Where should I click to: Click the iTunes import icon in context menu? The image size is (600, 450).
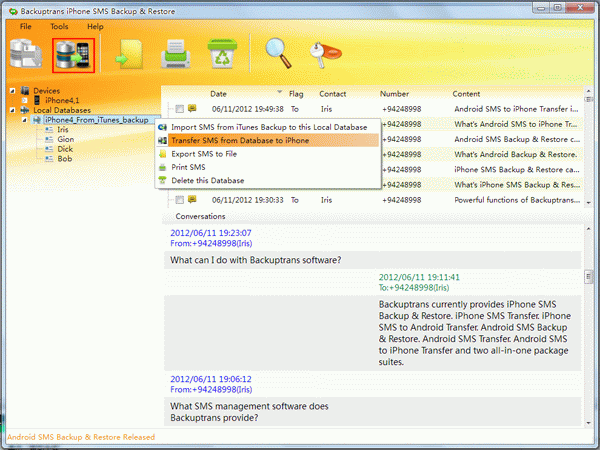[x=163, y=127]
